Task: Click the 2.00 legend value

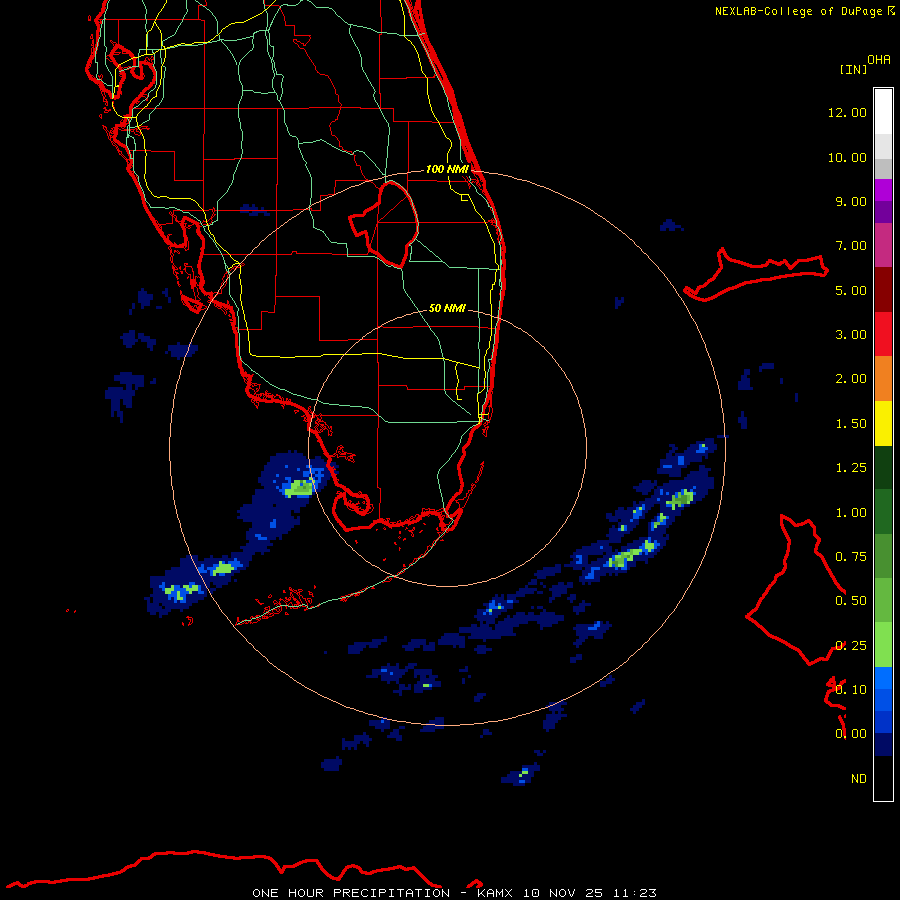Action: [851, 379]
